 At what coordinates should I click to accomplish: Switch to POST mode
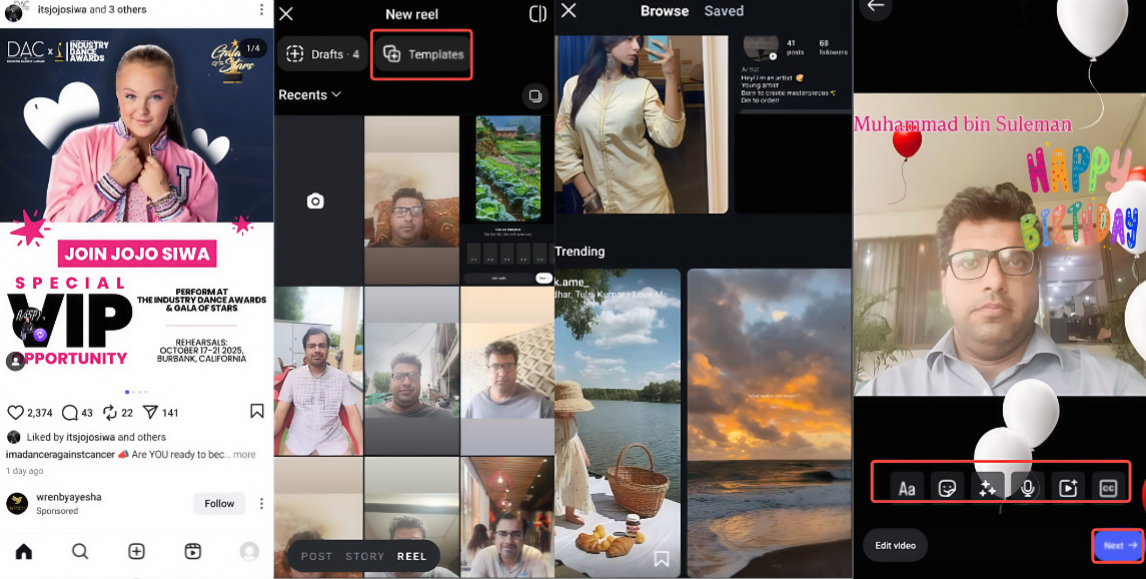click(316, 556)
